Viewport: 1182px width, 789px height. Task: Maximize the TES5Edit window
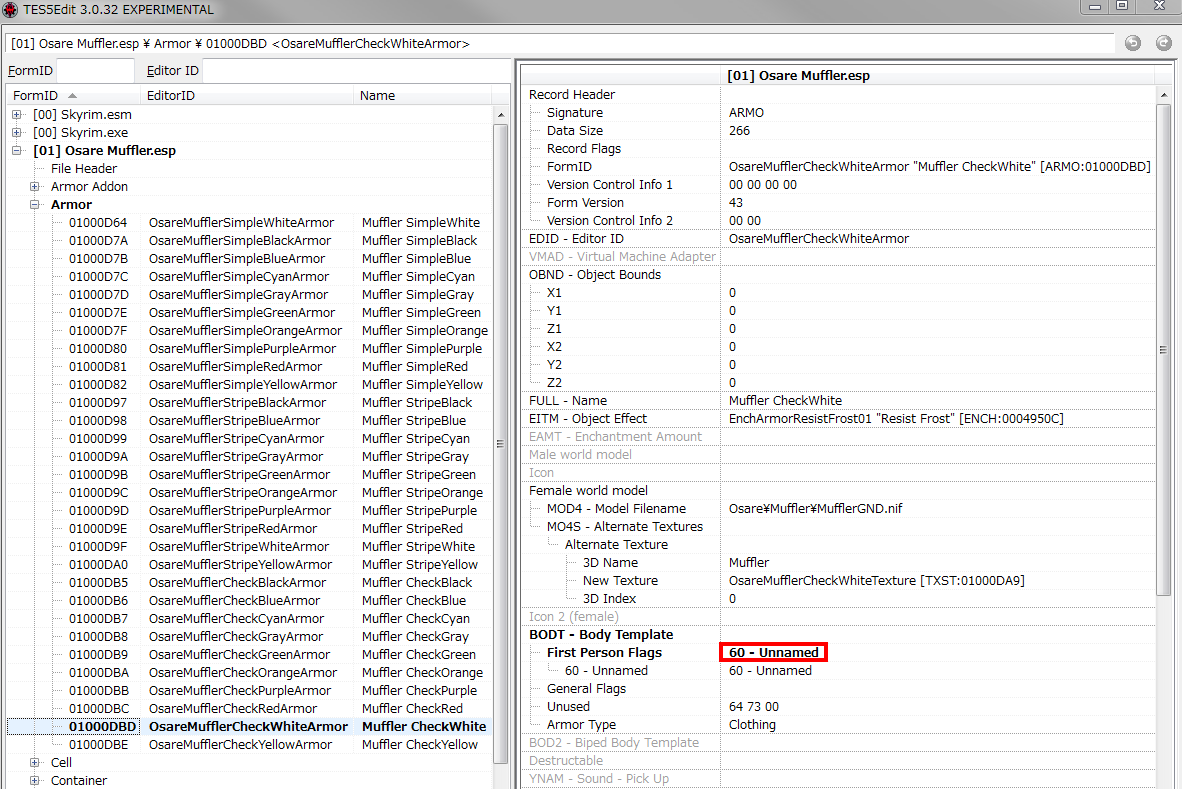click(1122, 6)
